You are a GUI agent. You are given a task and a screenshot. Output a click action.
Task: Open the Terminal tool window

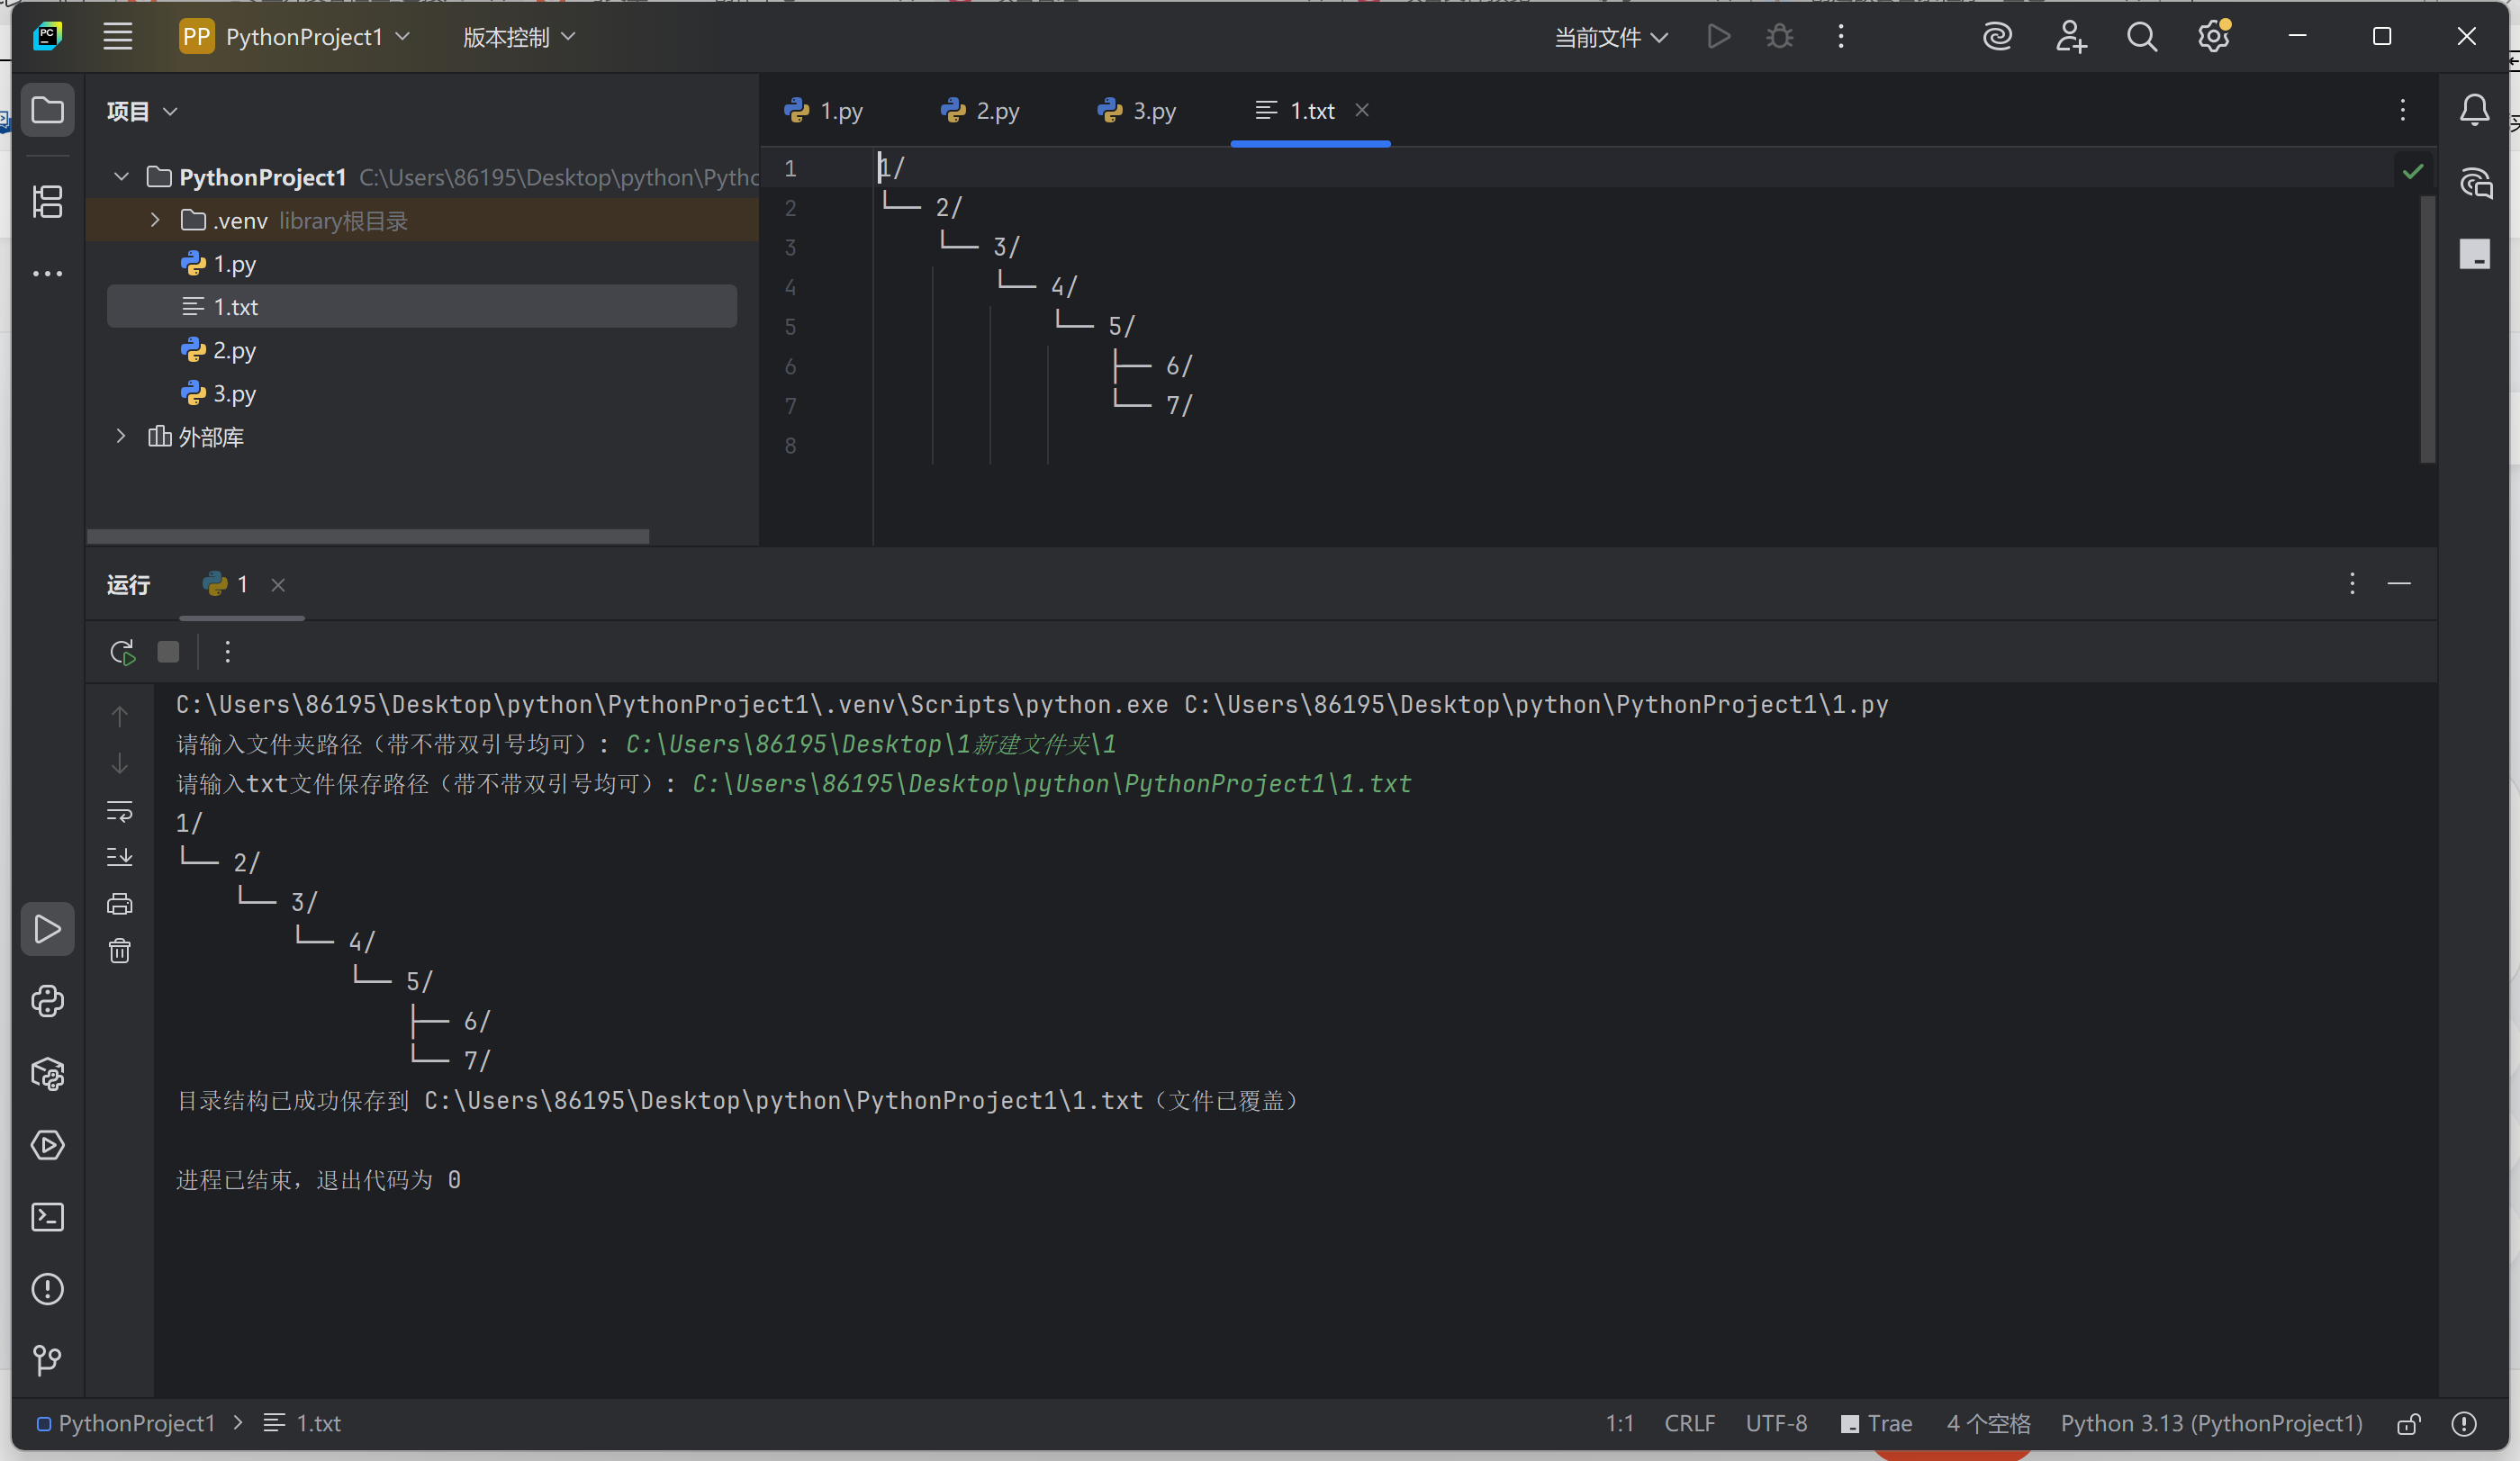click(47, 1217)
